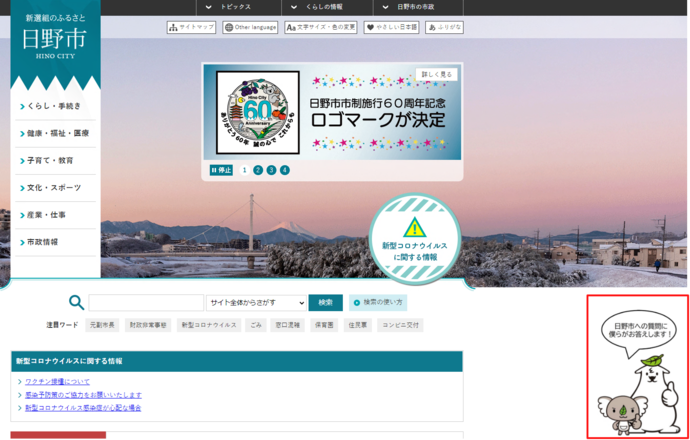Expand the 日野市の市政 top menu

coord(418,7)
